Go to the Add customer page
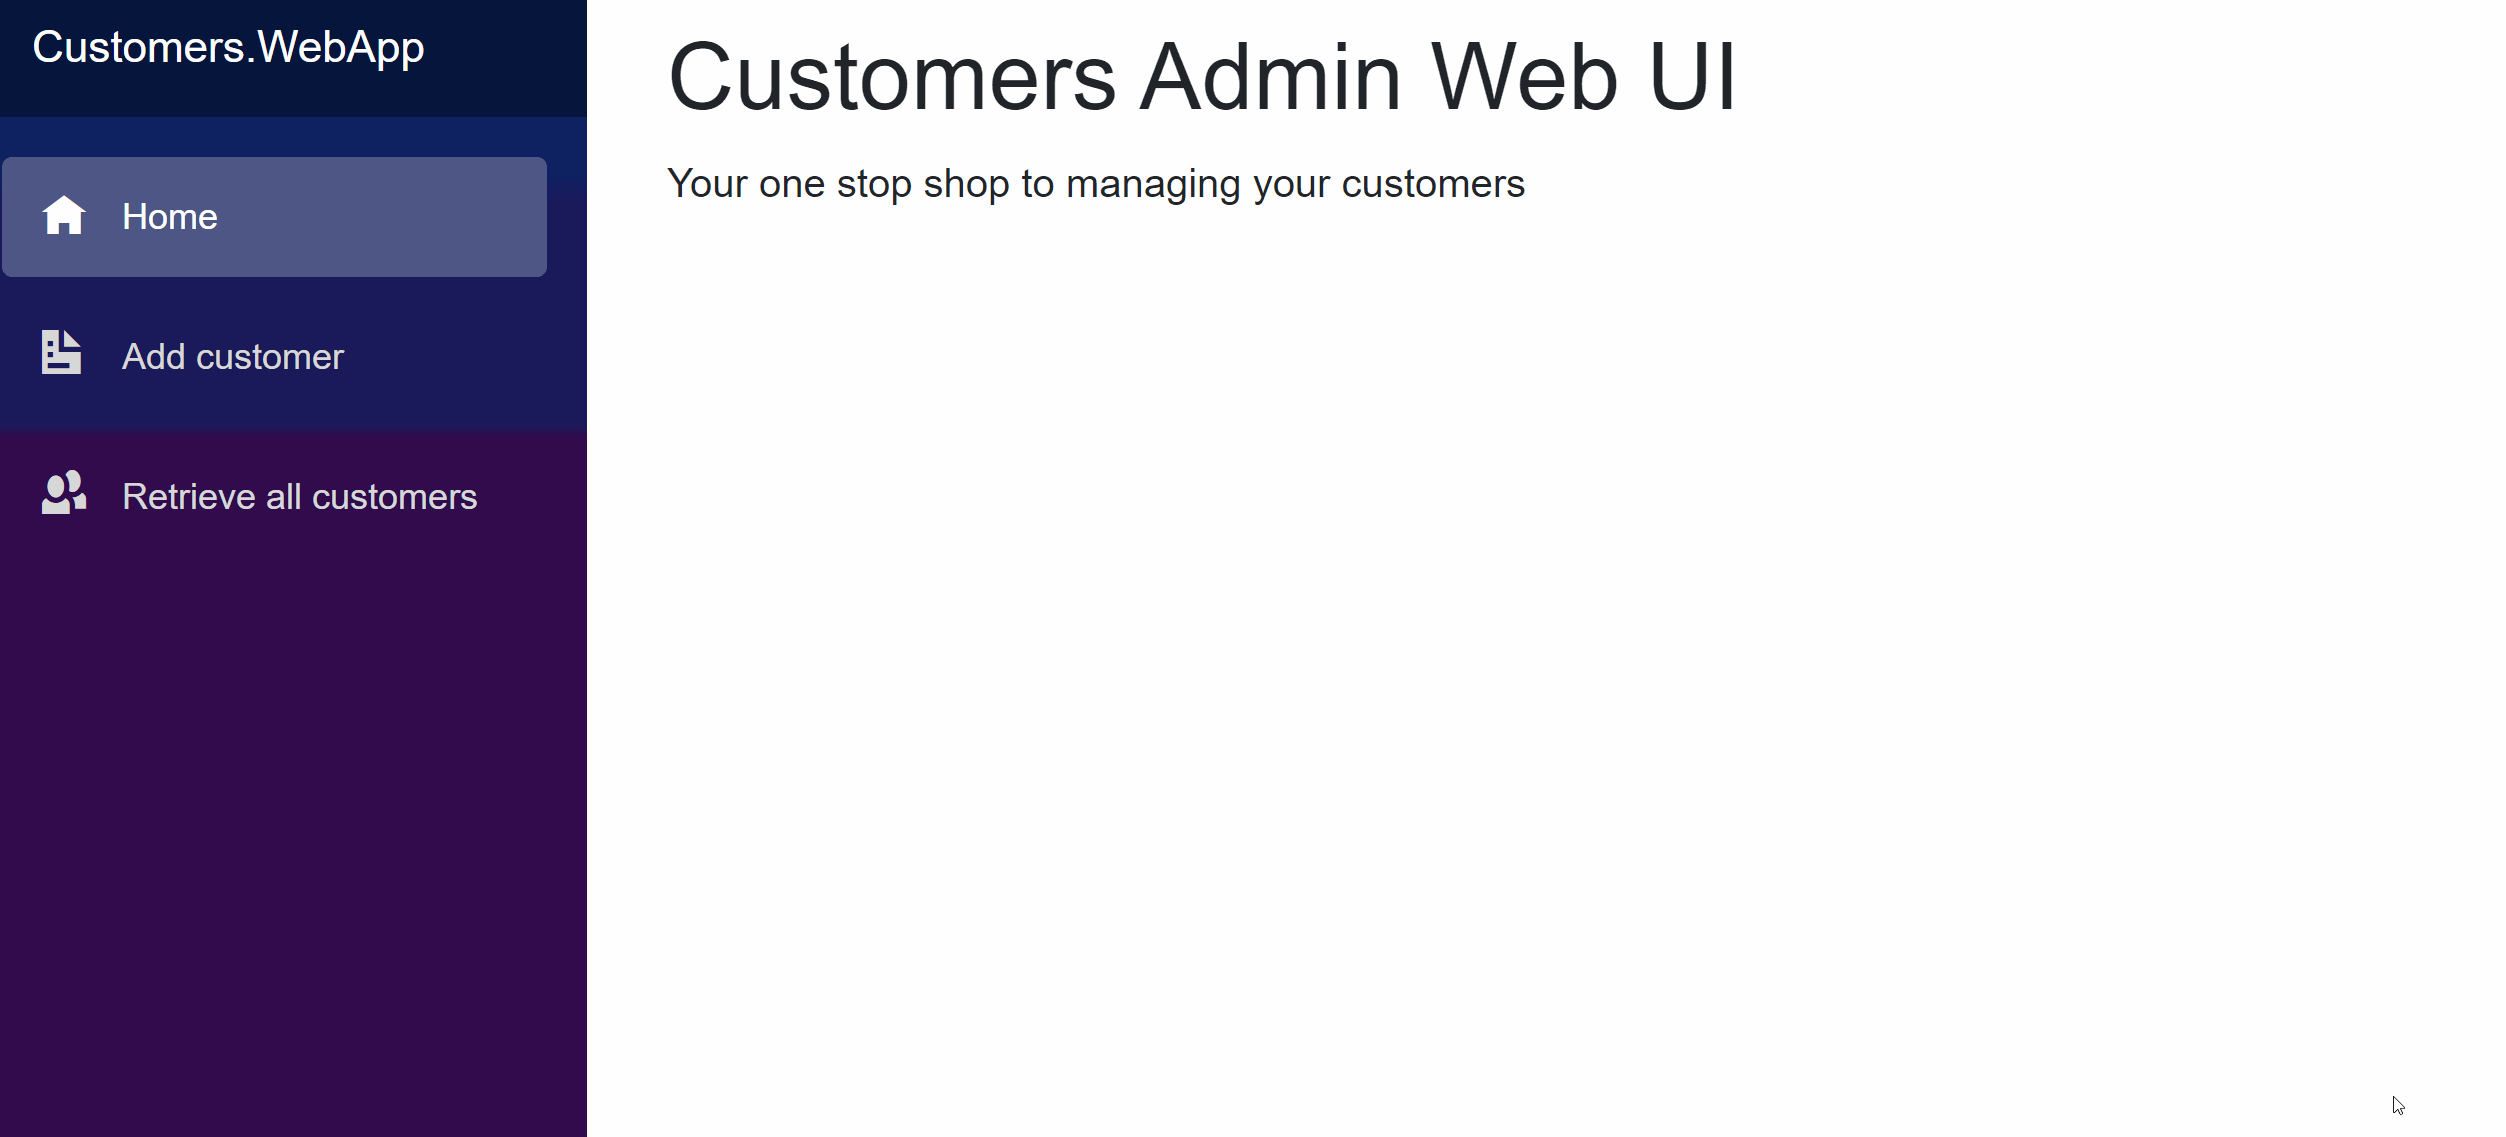 pyautogui.click(x=232, y=357)
